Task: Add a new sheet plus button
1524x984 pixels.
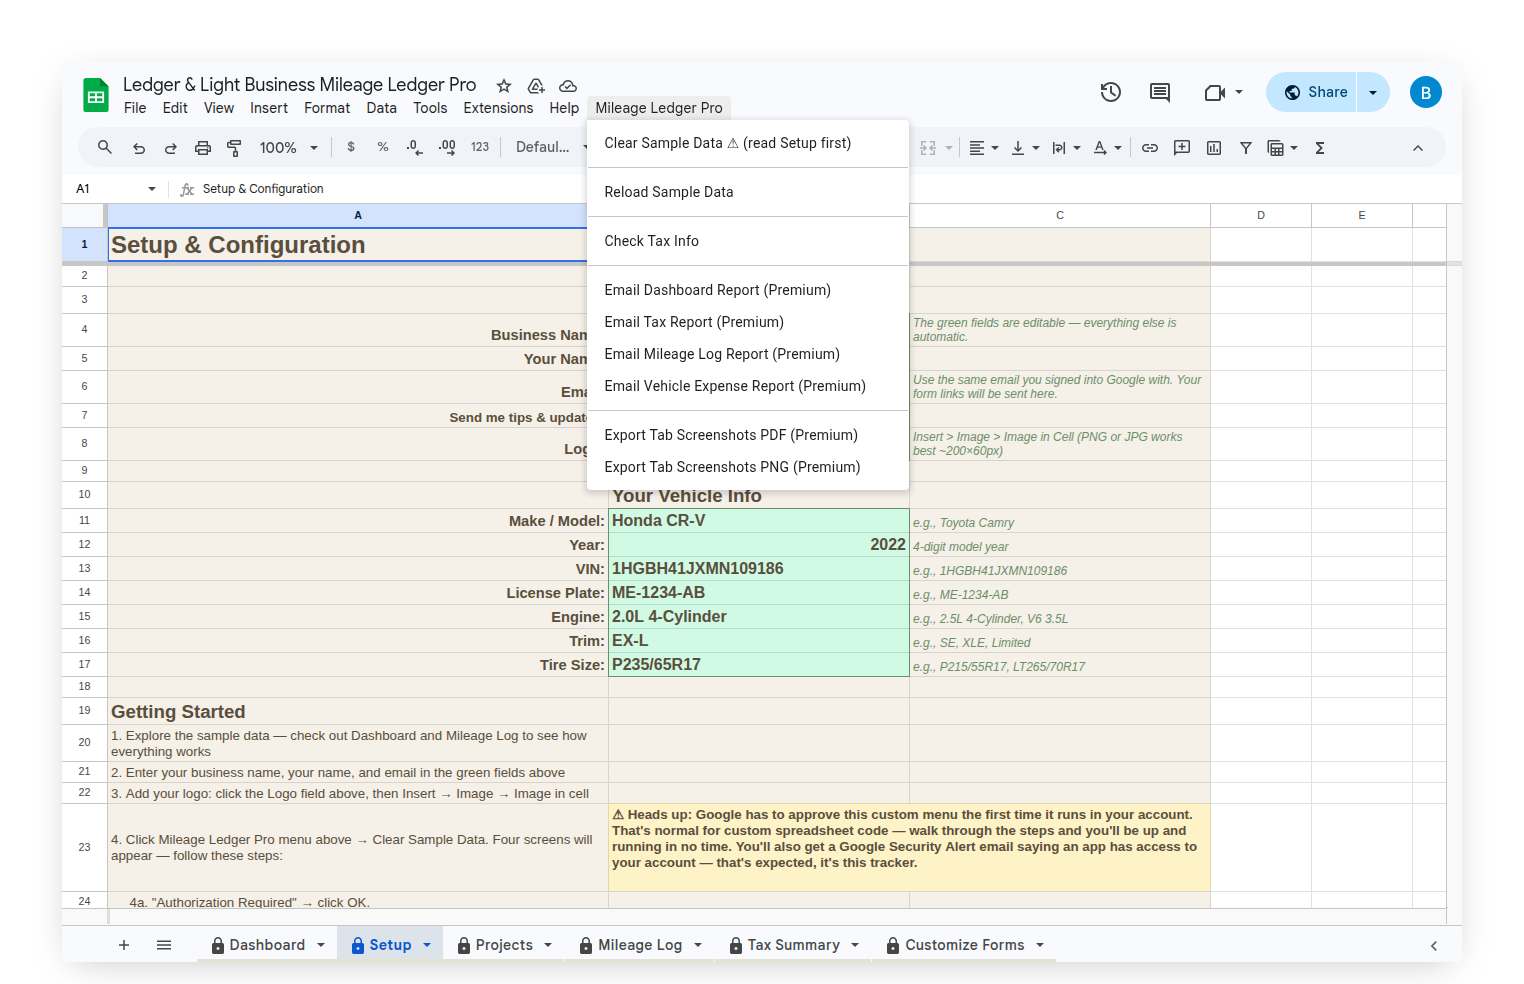Action: click(124, 945)
